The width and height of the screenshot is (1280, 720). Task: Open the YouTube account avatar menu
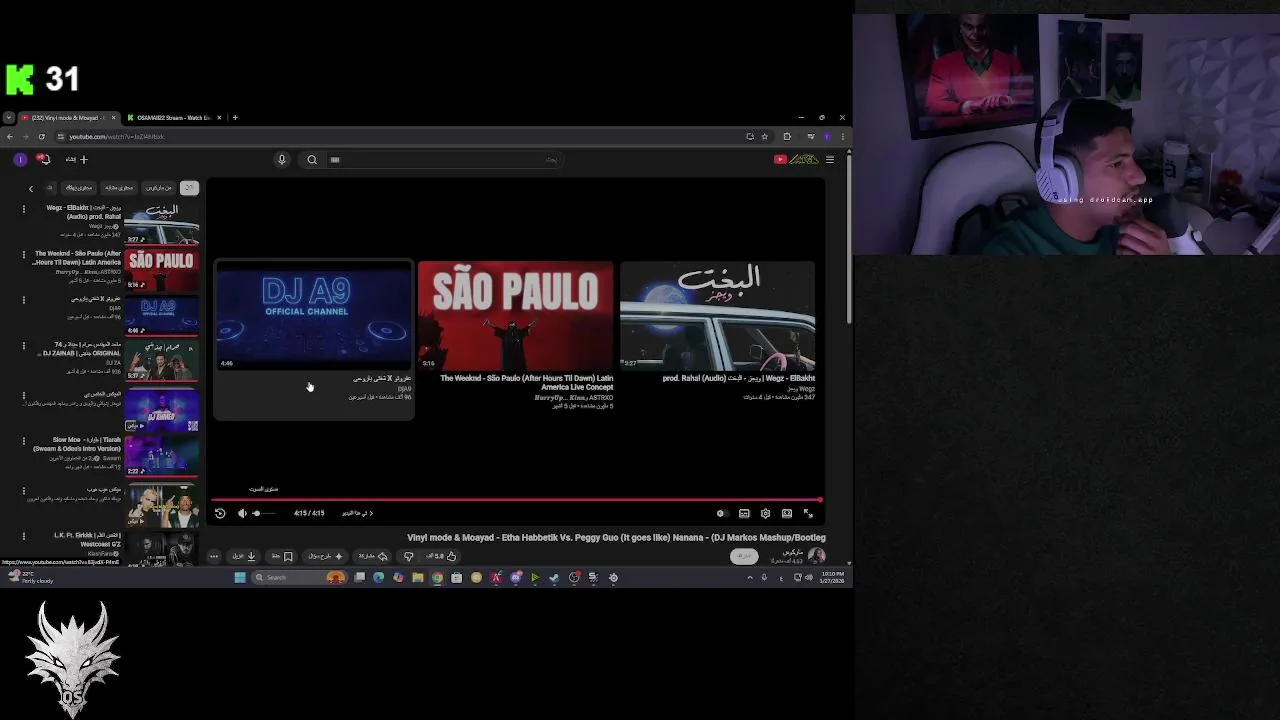tap(20, 159)
